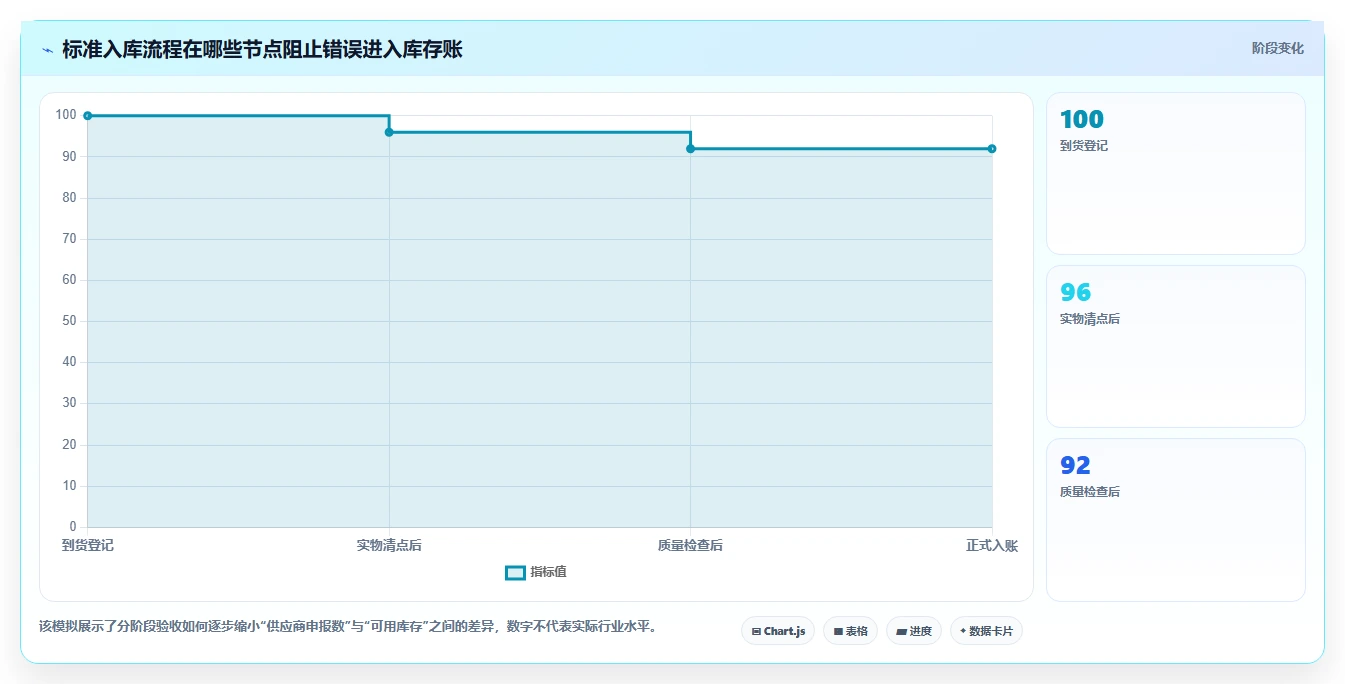The width and height of the screenshot is (1345, 684).
Task: Click the page title 标准入库流程在哪些节点阻止错误进入库存账
Action: pyautogui.click(x=262, y=49)
